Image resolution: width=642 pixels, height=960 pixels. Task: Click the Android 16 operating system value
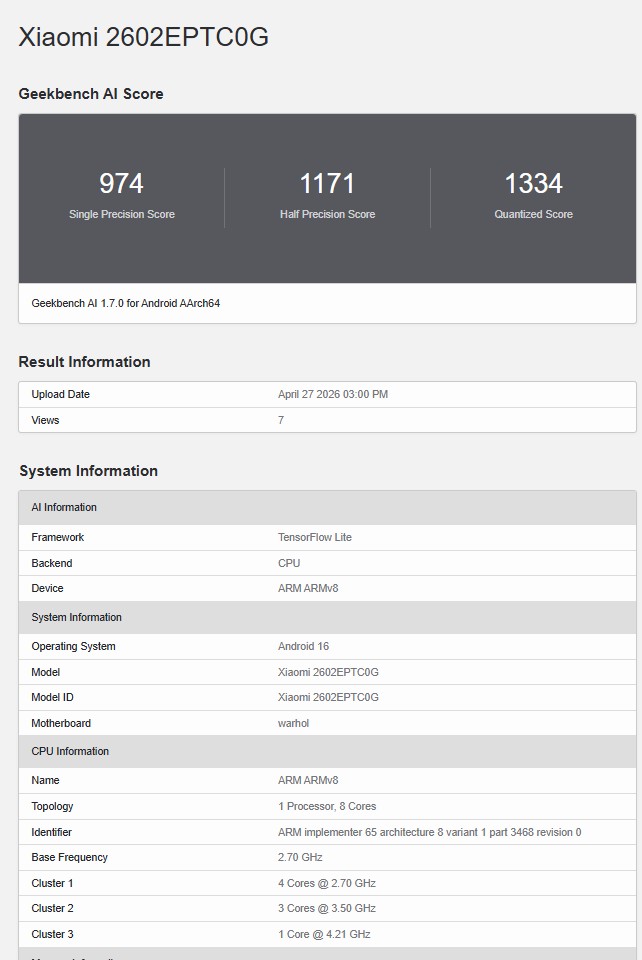coord(303,646)
